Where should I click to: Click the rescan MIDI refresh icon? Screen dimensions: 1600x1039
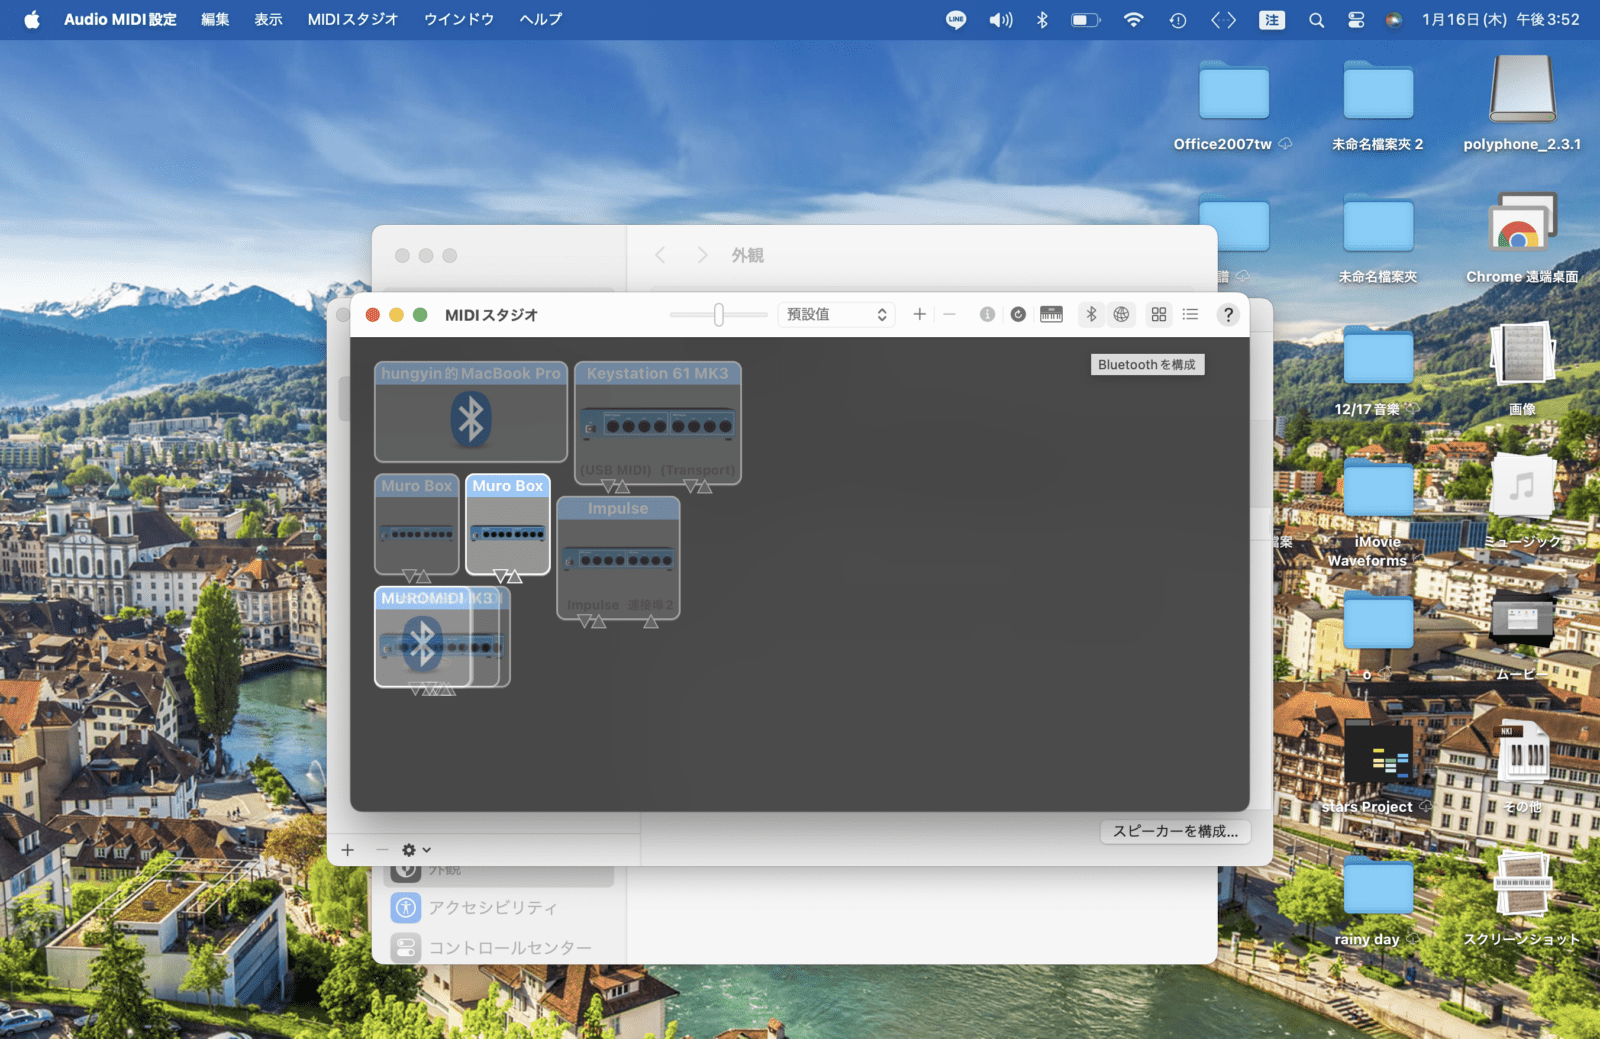1018,314
